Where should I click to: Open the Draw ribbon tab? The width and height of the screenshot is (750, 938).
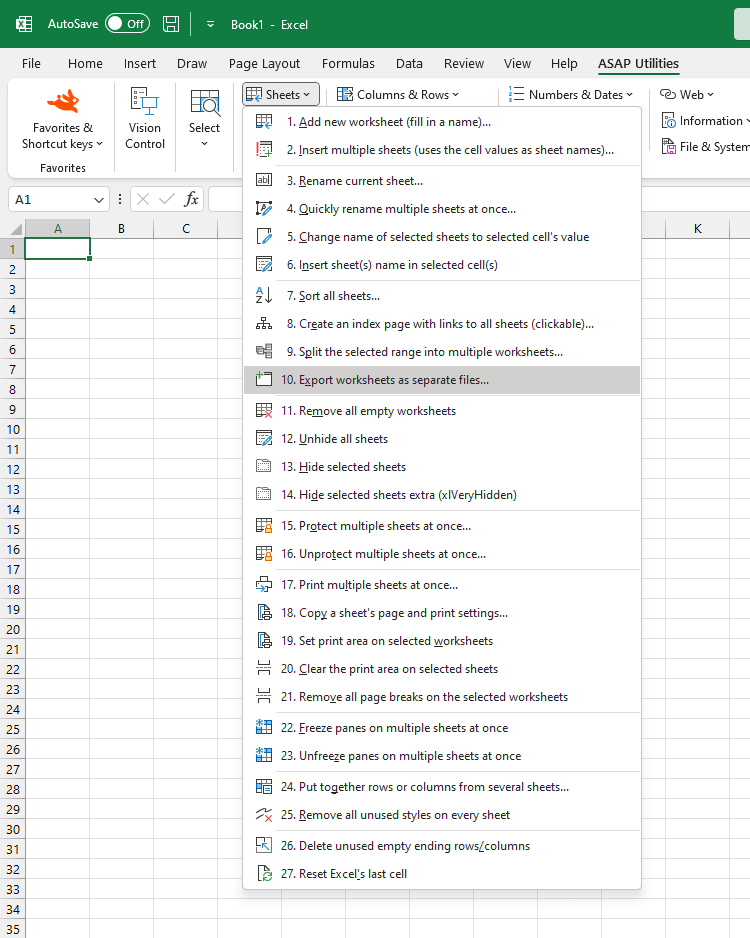click(192, 63)
